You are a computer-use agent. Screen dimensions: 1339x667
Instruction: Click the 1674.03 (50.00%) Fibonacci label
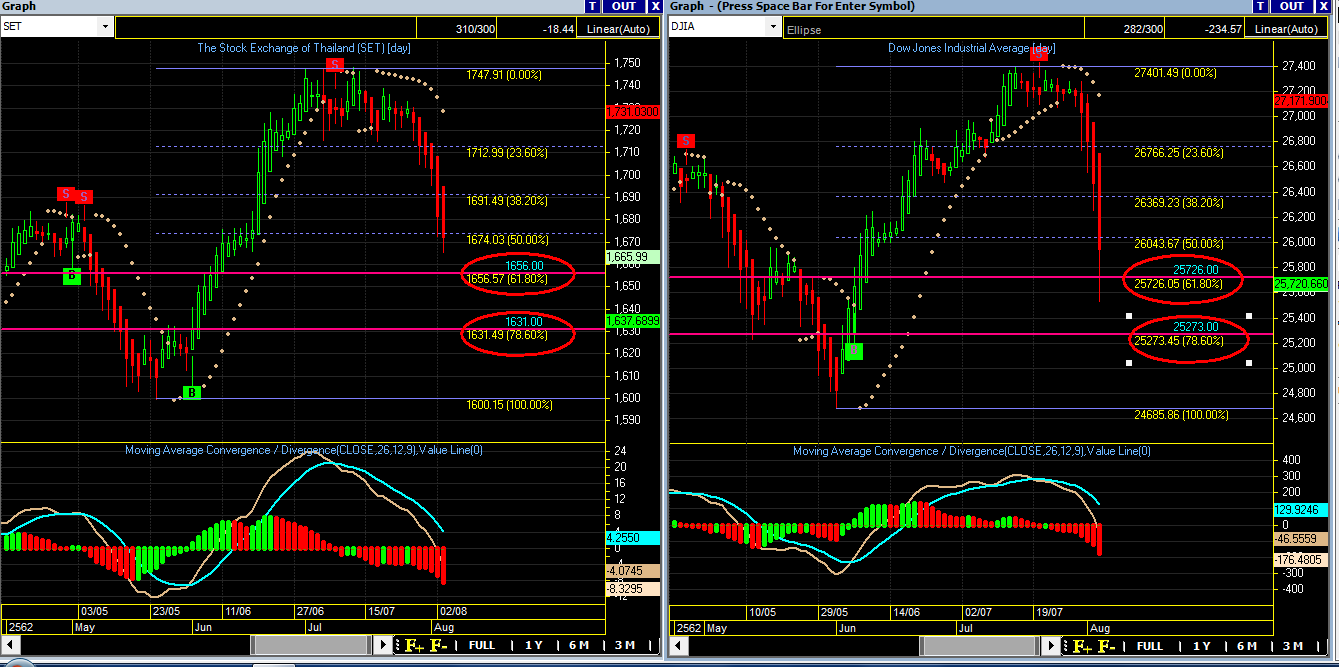pos(507,239)
